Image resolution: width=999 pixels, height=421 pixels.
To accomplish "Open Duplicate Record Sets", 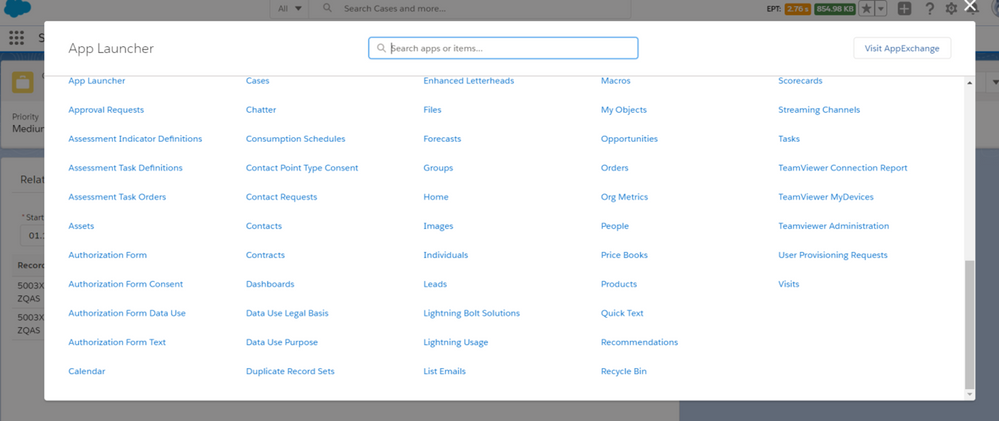I will (x=290, y=371).
